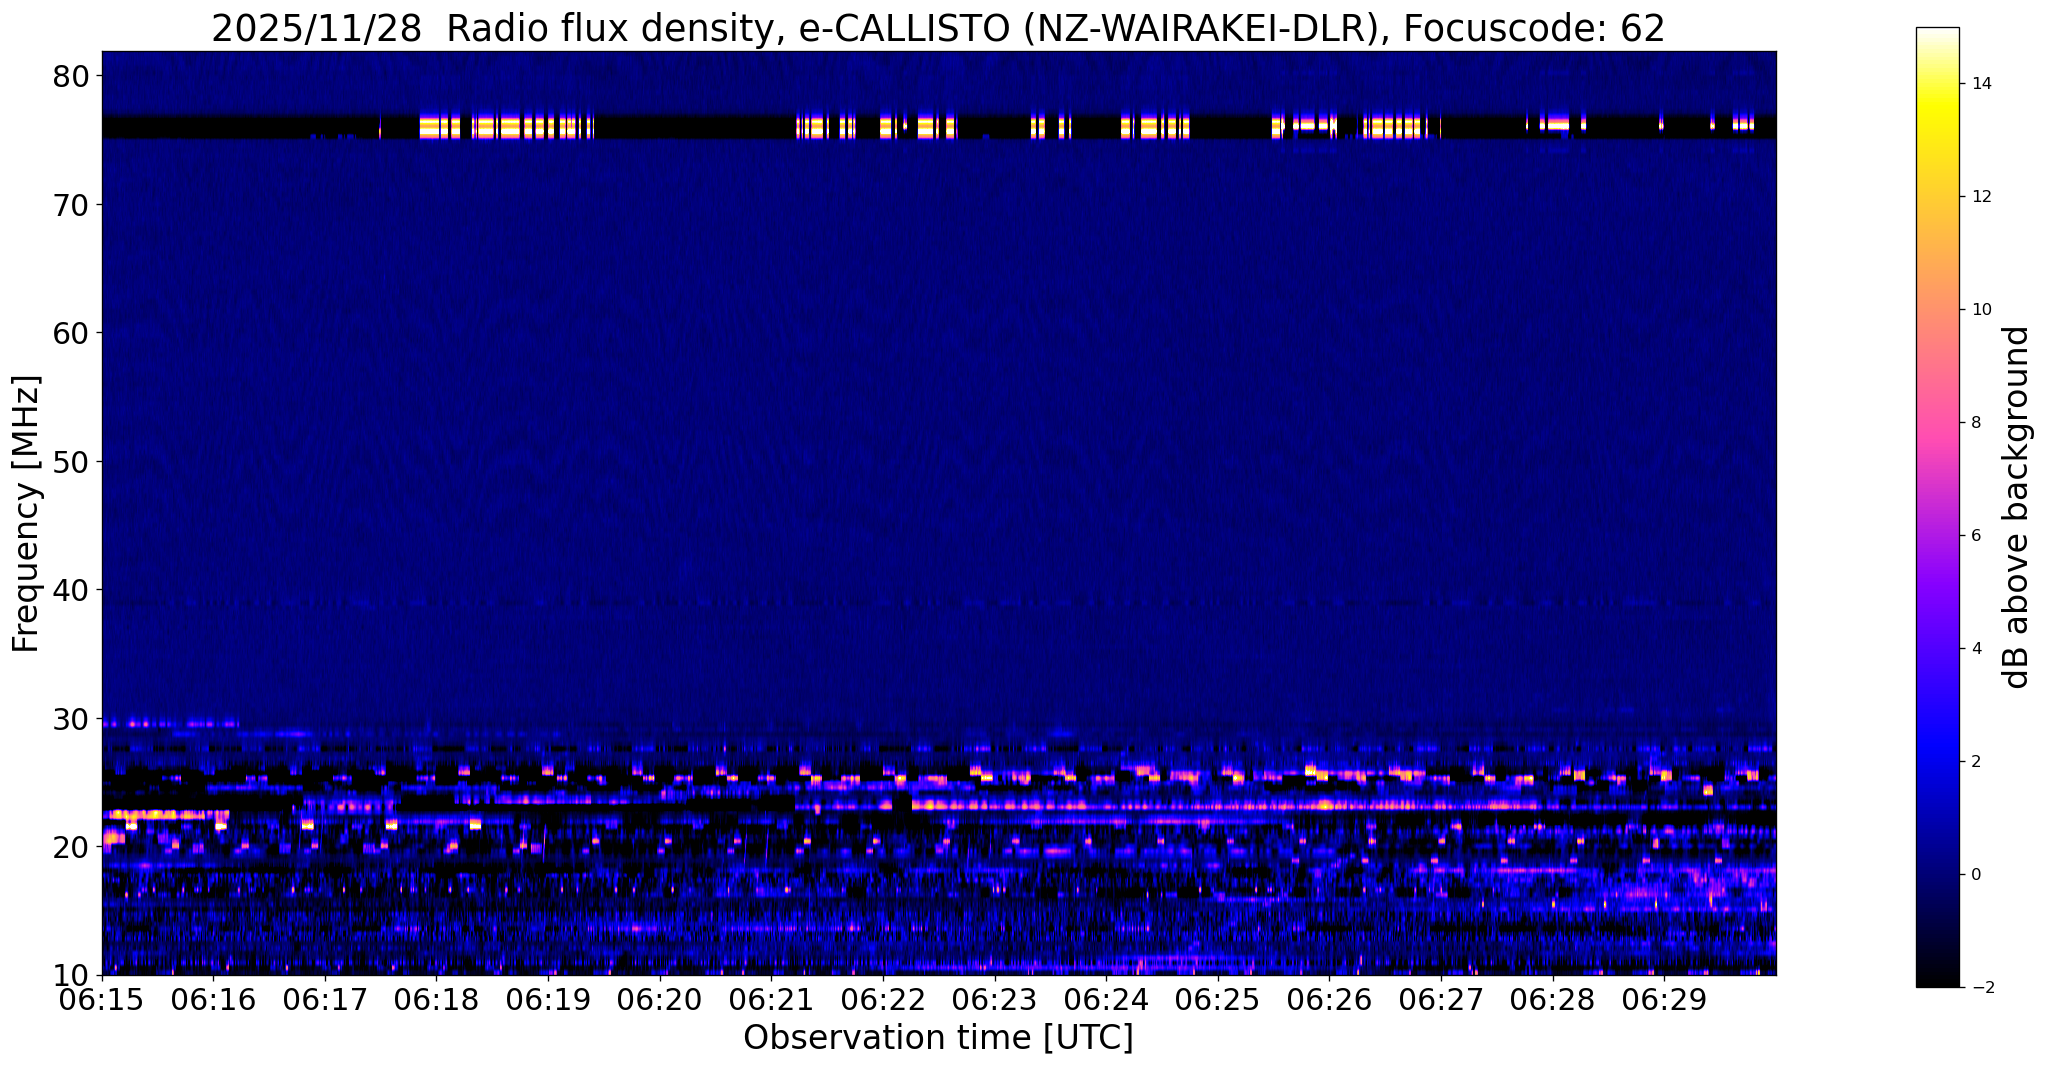The width and height of the screenshot is (2047, 1067).
Task: Select the 10 MHz frequency tick label
Action: (69, 975)
